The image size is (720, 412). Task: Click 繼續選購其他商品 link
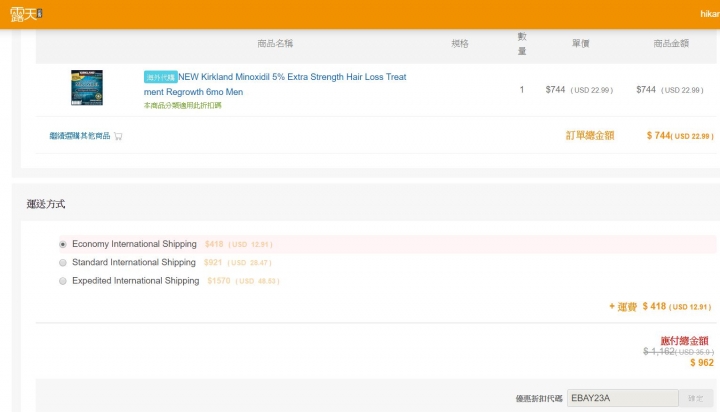(80, 135)
